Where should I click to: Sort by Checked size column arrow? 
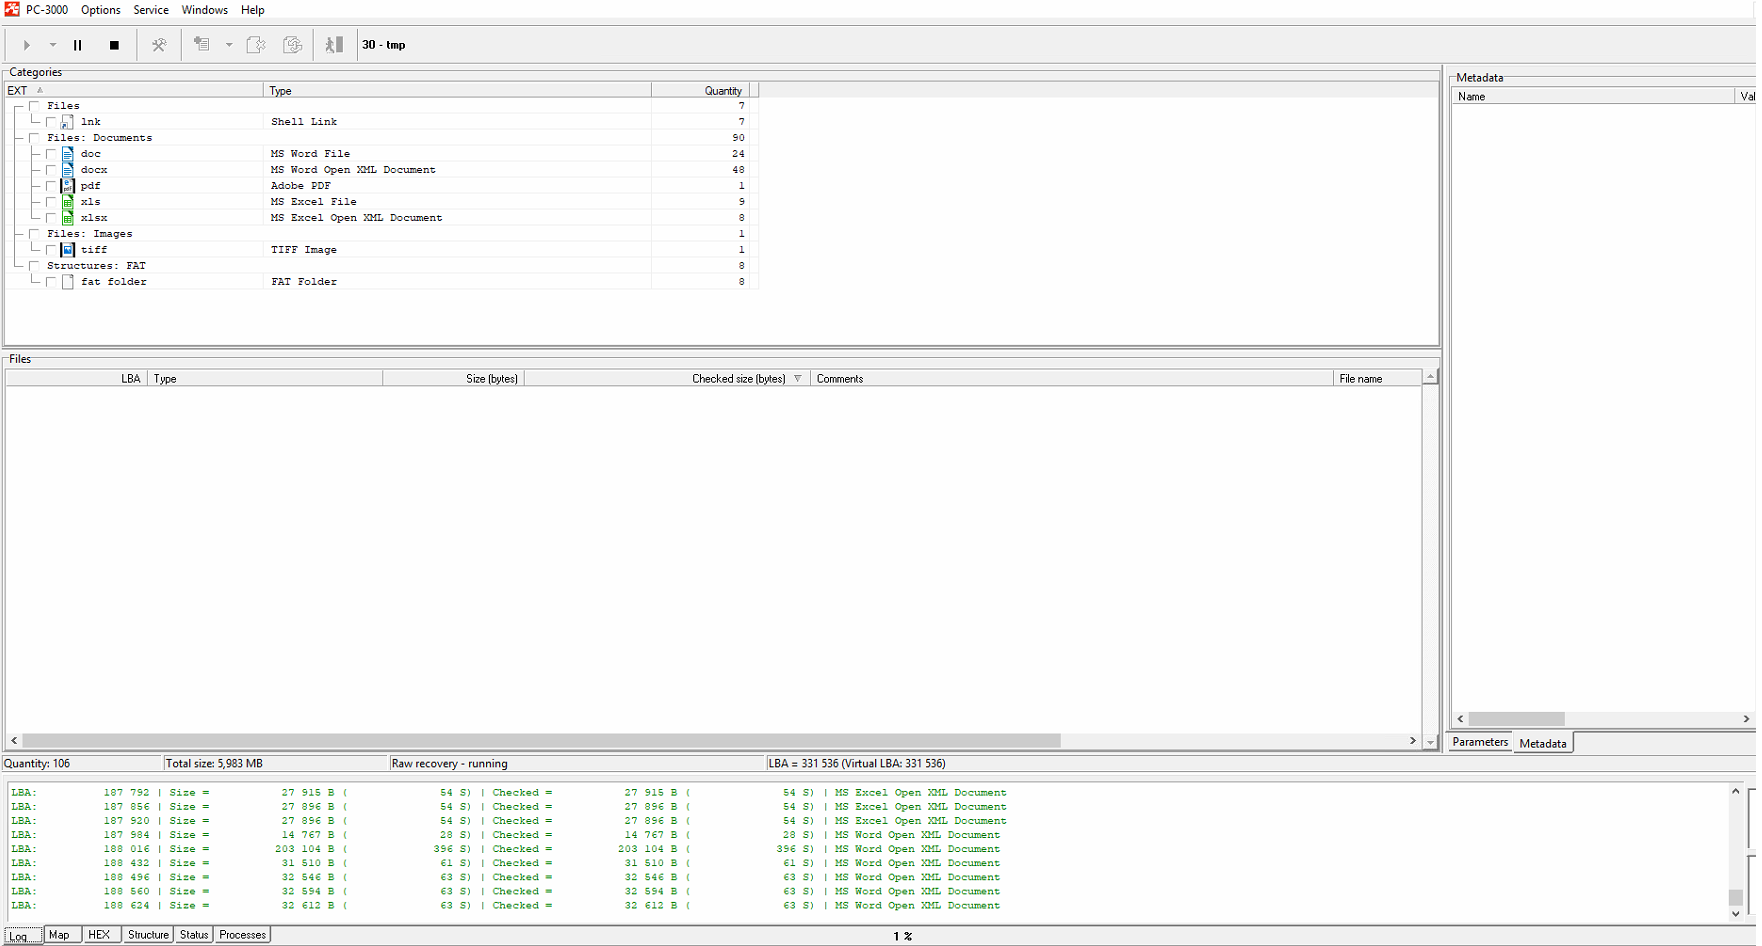point(797,379)
